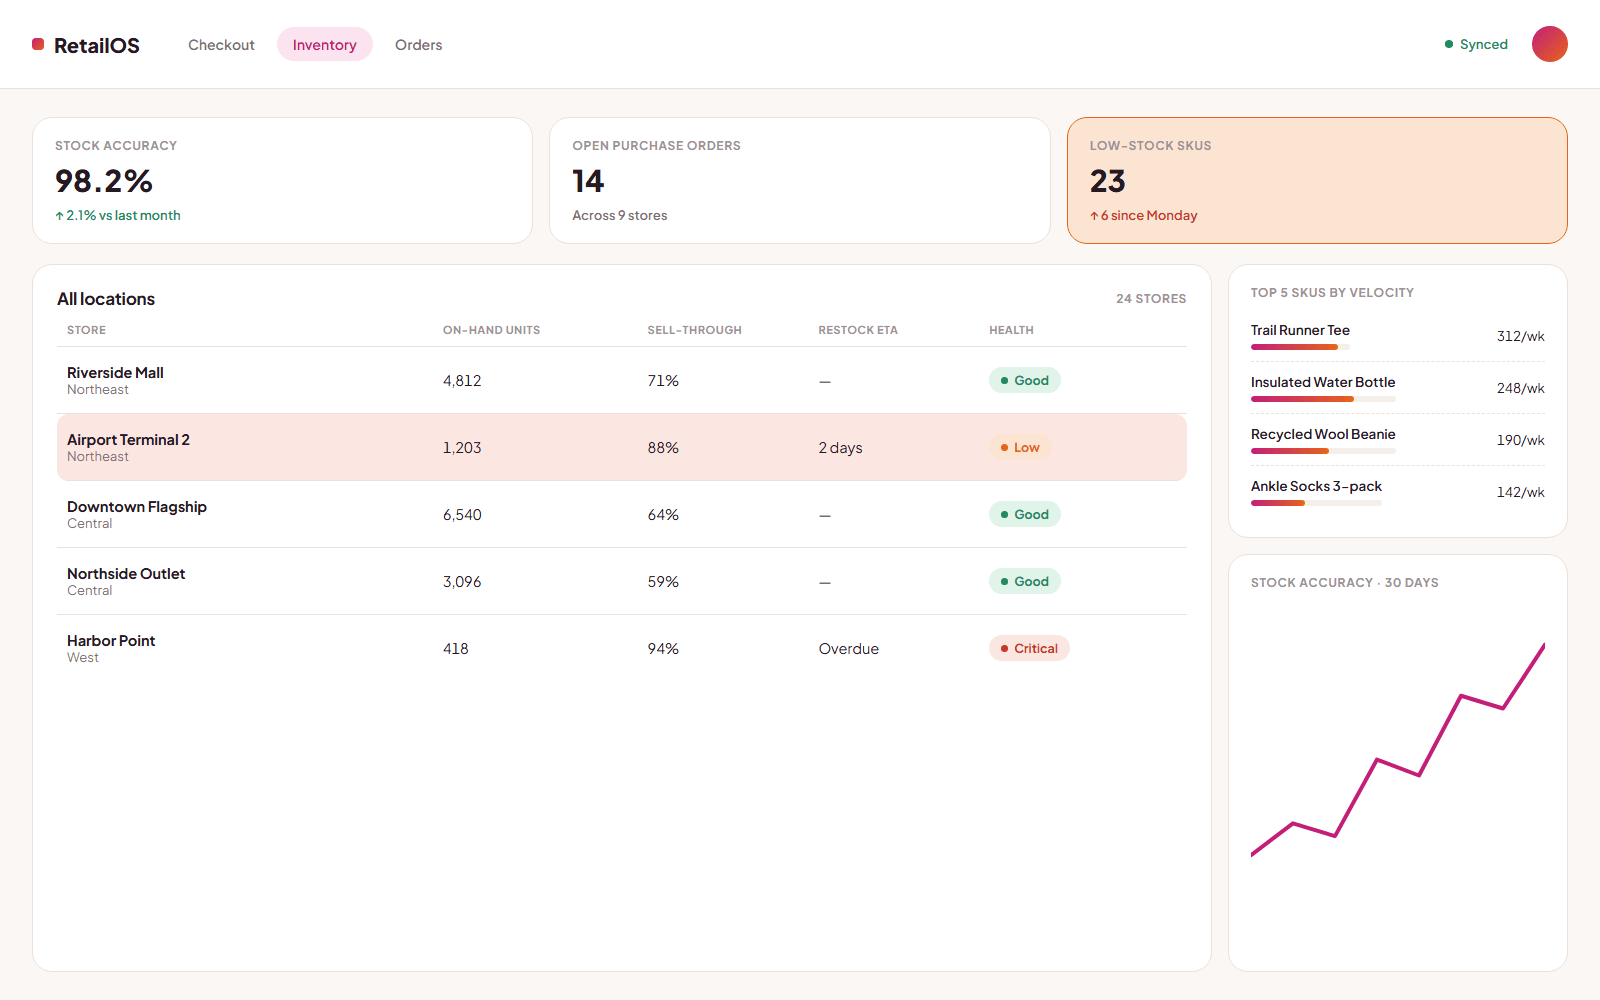The height and width of the screenshot is (1000, 1600).
Task: Click the All locations heading
Action: pyautogui.click(x=106, y=299)
